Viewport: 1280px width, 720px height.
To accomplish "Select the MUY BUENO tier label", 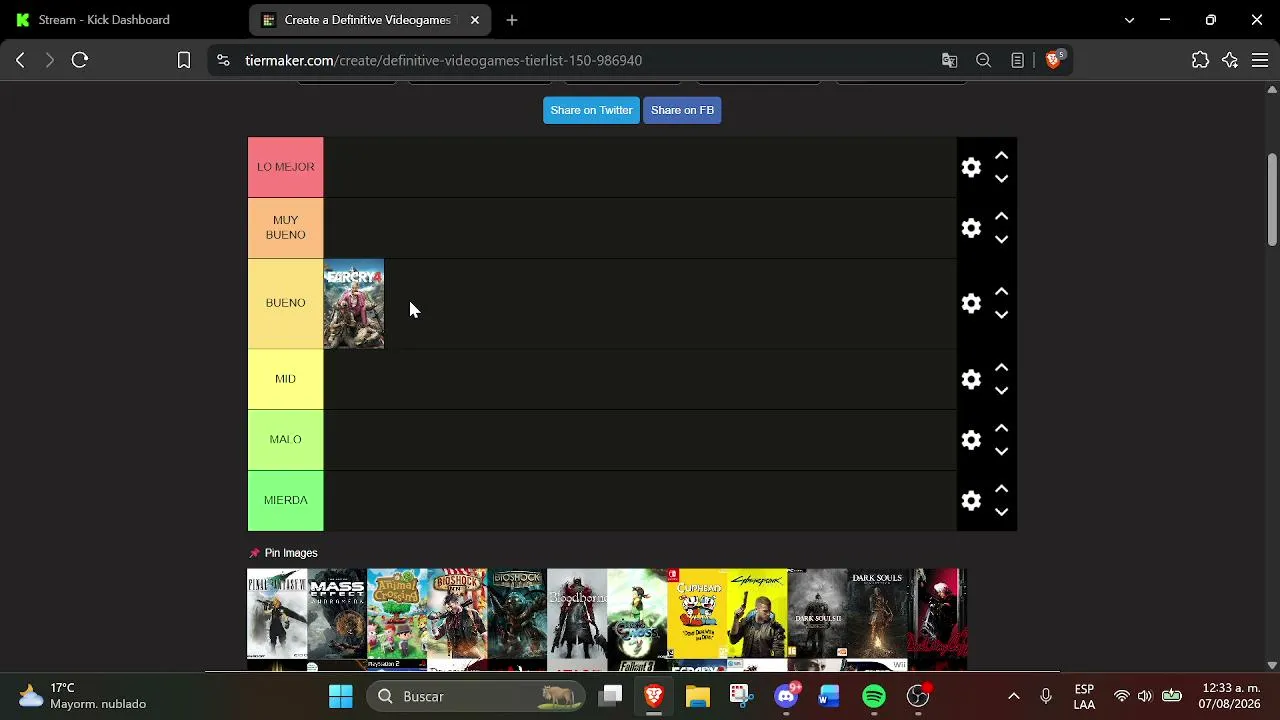I will pyautogui.click(x=285, y=228).
